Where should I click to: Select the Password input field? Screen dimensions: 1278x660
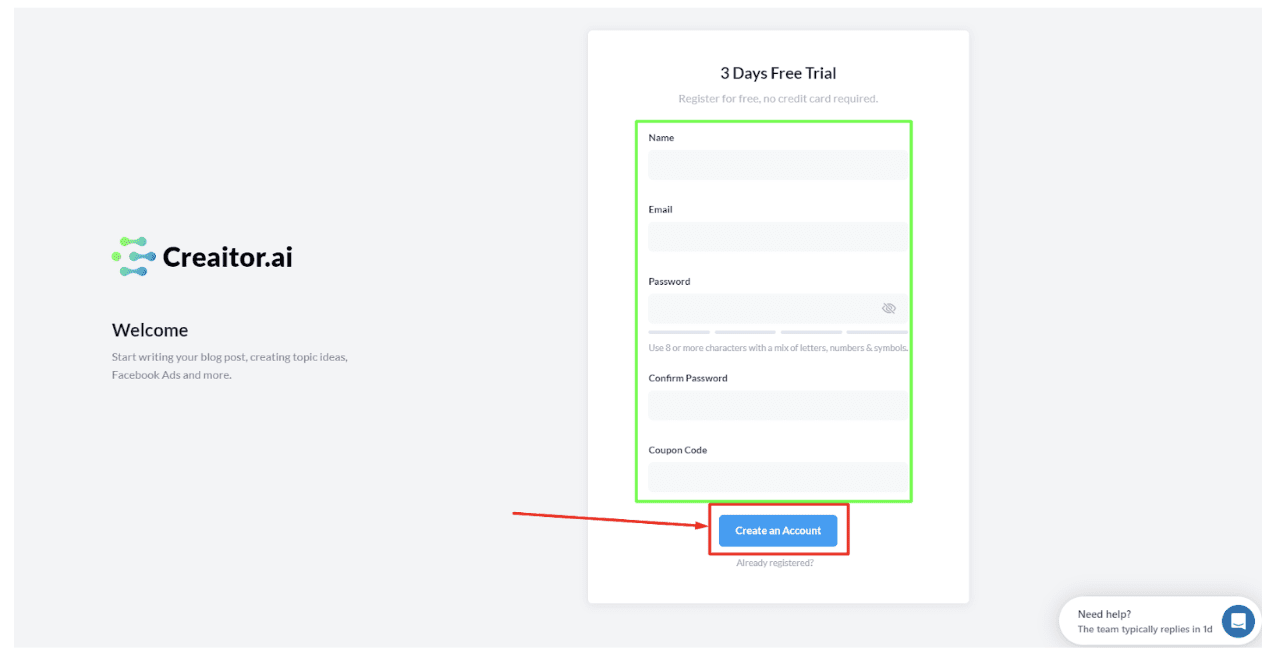[762, 308]
